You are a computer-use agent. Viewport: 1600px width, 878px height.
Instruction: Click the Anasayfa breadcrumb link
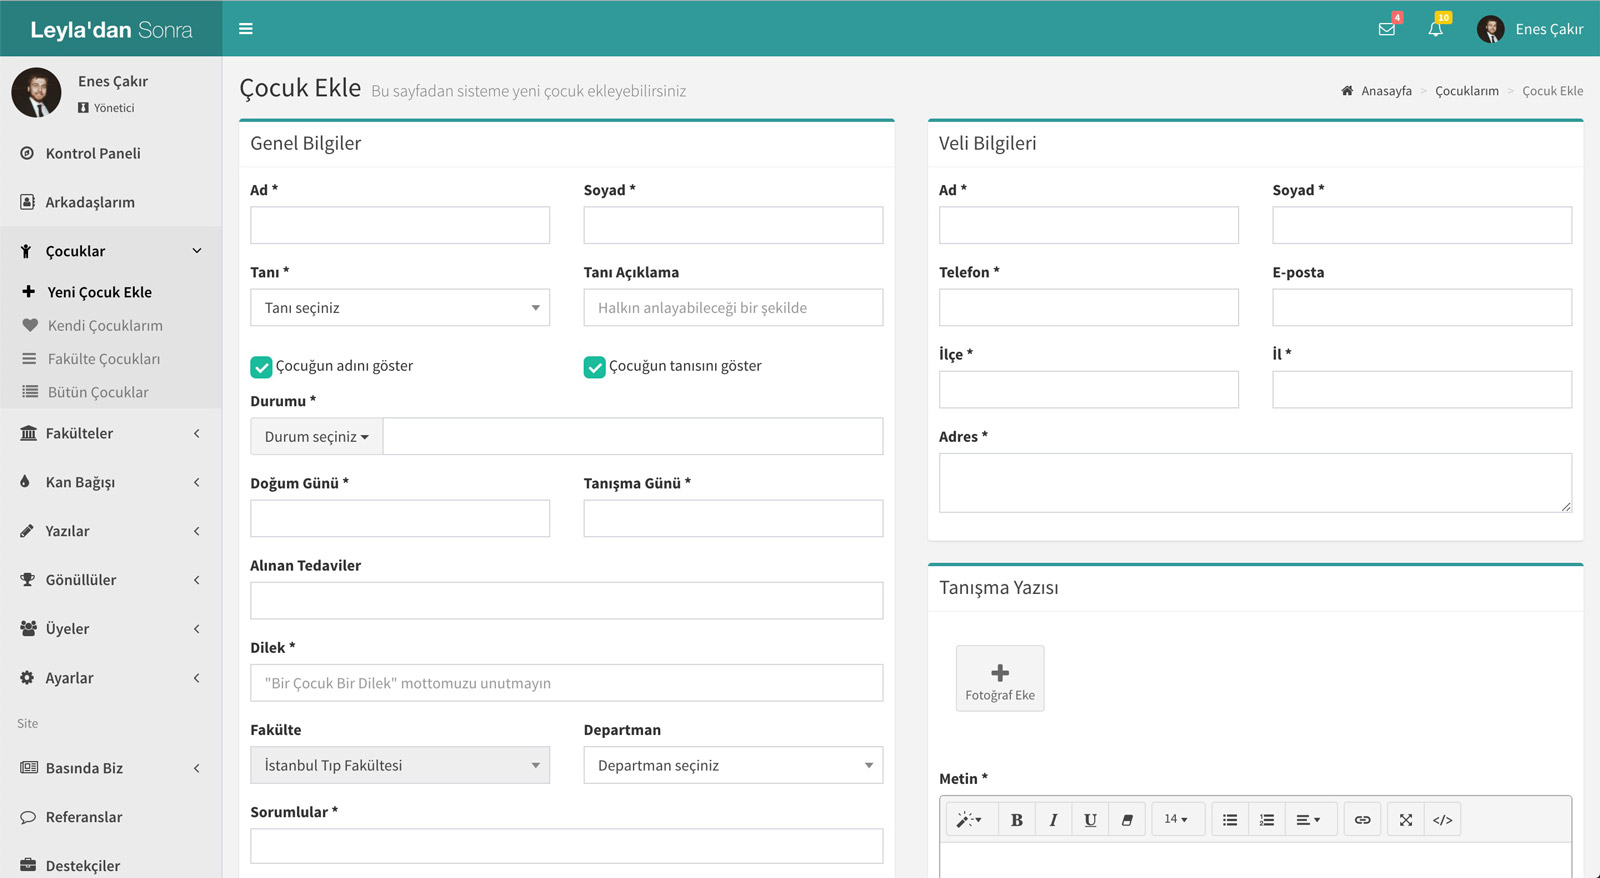pyautogui.click(x=1386, y=91)
